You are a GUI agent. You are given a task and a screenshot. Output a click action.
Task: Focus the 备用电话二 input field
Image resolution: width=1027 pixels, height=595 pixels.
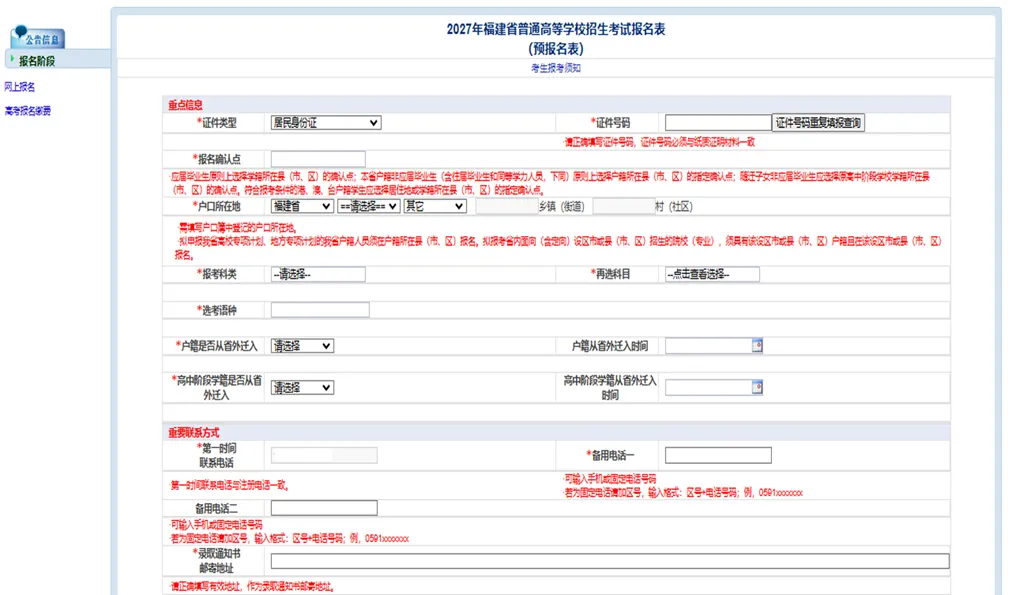[x=324, y=508]
